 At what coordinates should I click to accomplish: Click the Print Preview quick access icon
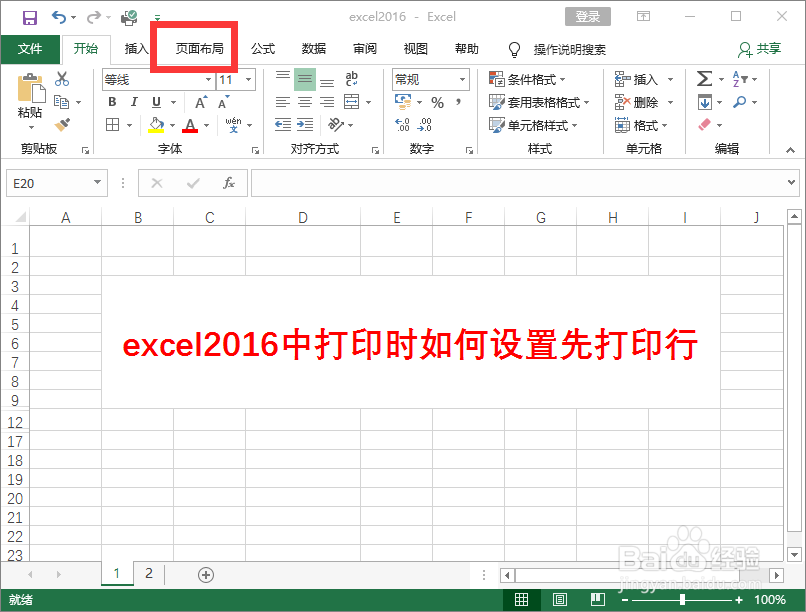coord(129,17)
